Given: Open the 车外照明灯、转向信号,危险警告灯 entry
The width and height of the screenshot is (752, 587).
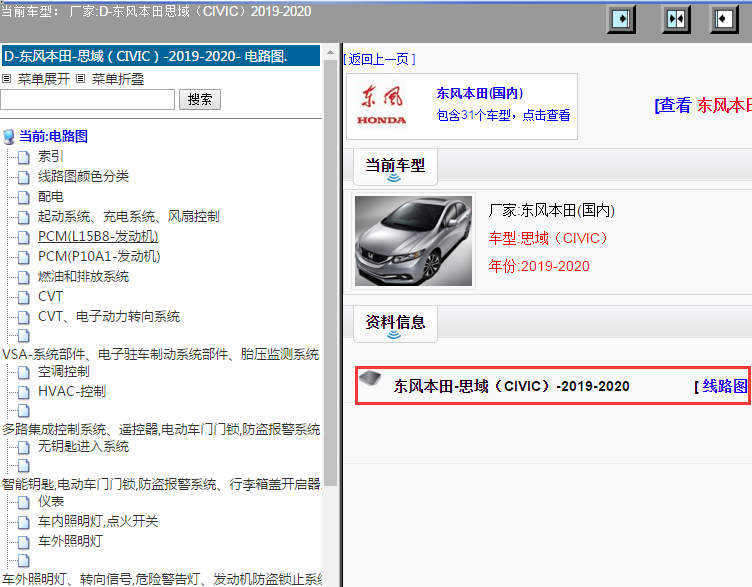Looking at the screenshot, I should click(x=162, y=579).
